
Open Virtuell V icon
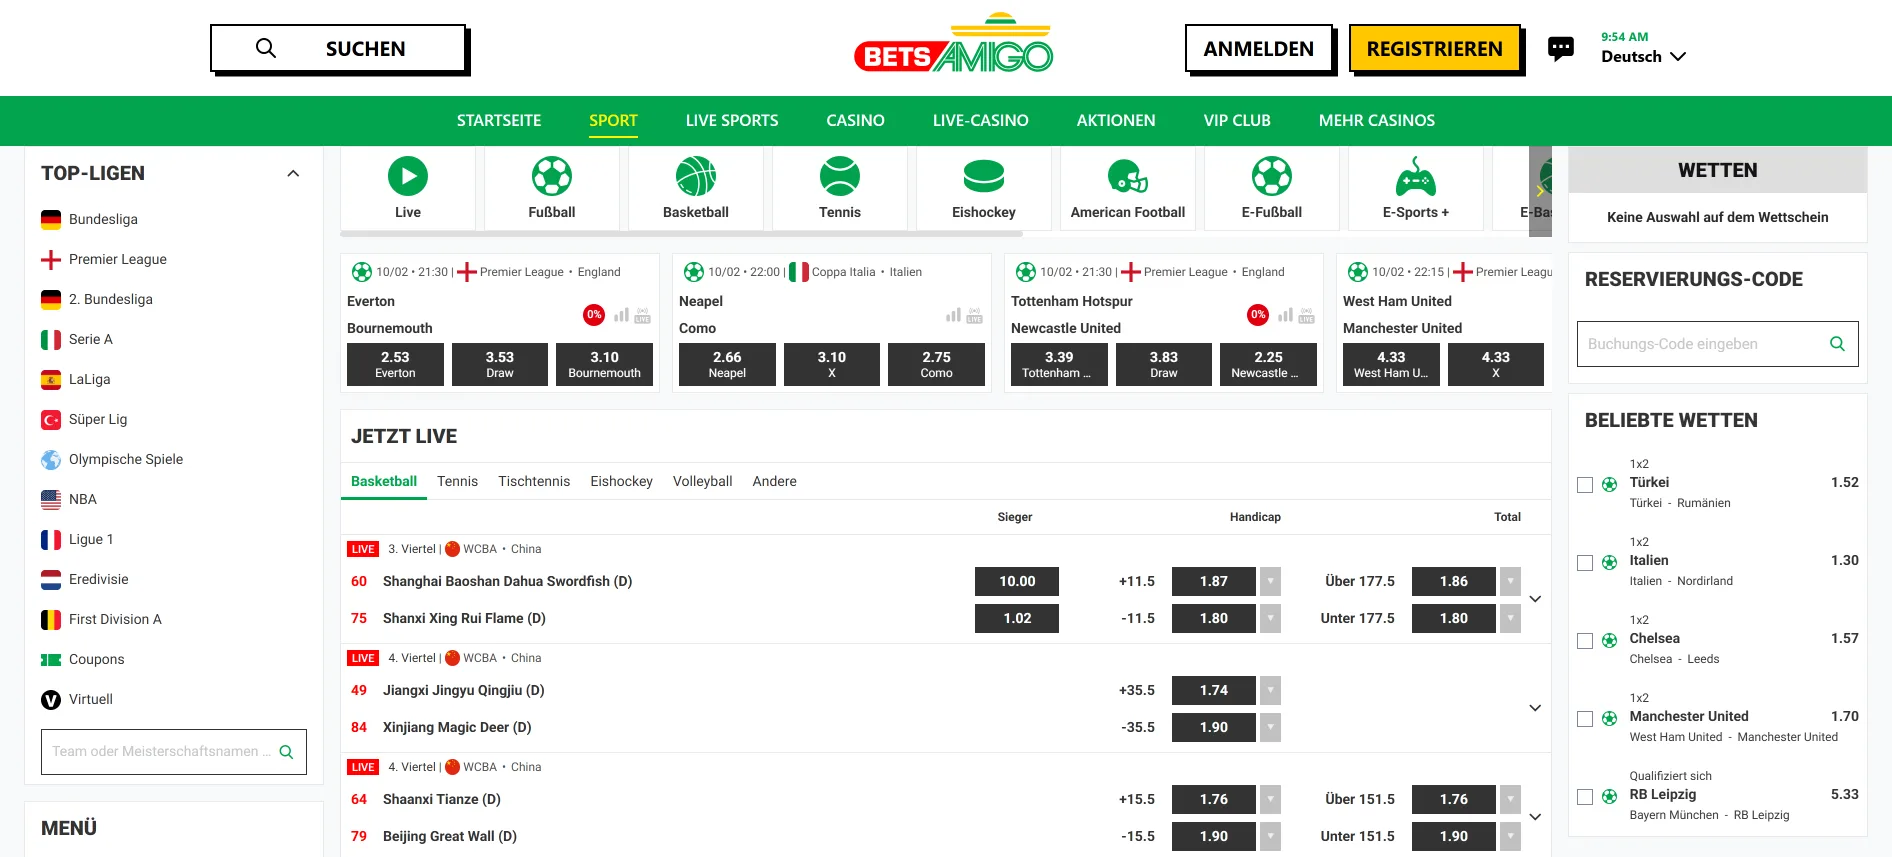pyautogui.click(x=51, y=699)
